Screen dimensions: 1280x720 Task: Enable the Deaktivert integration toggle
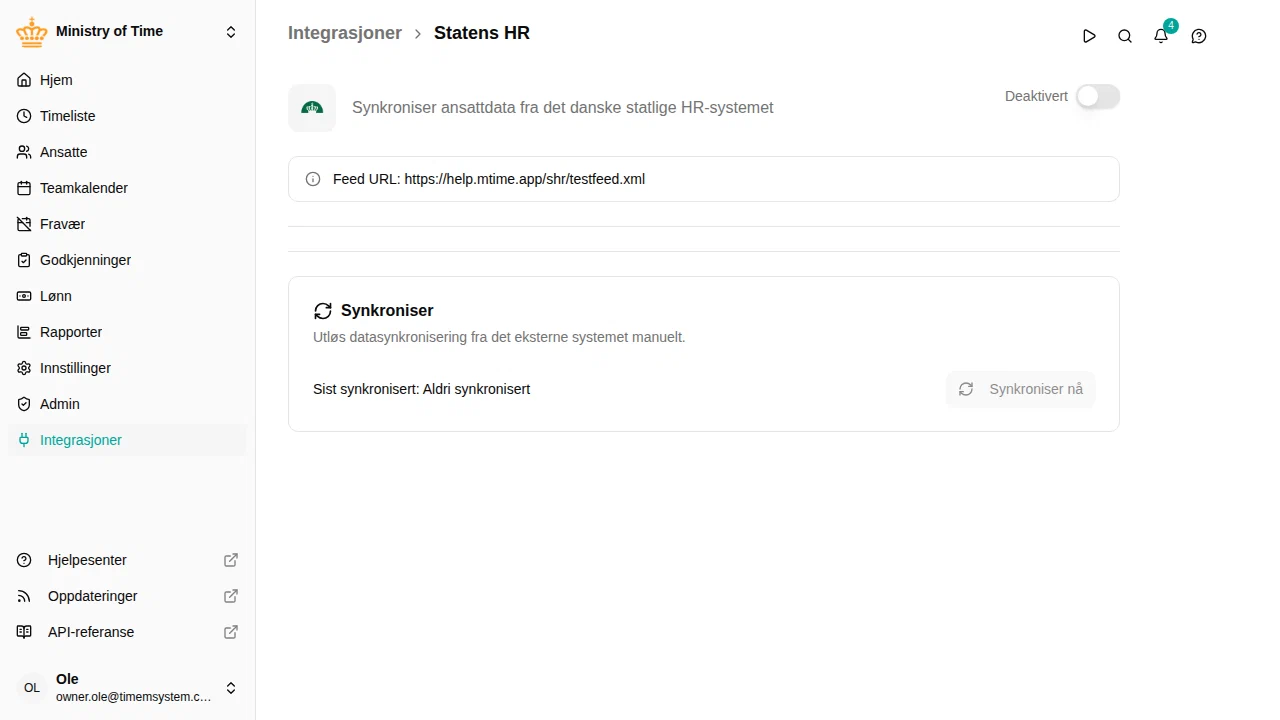click(1098, 96)
